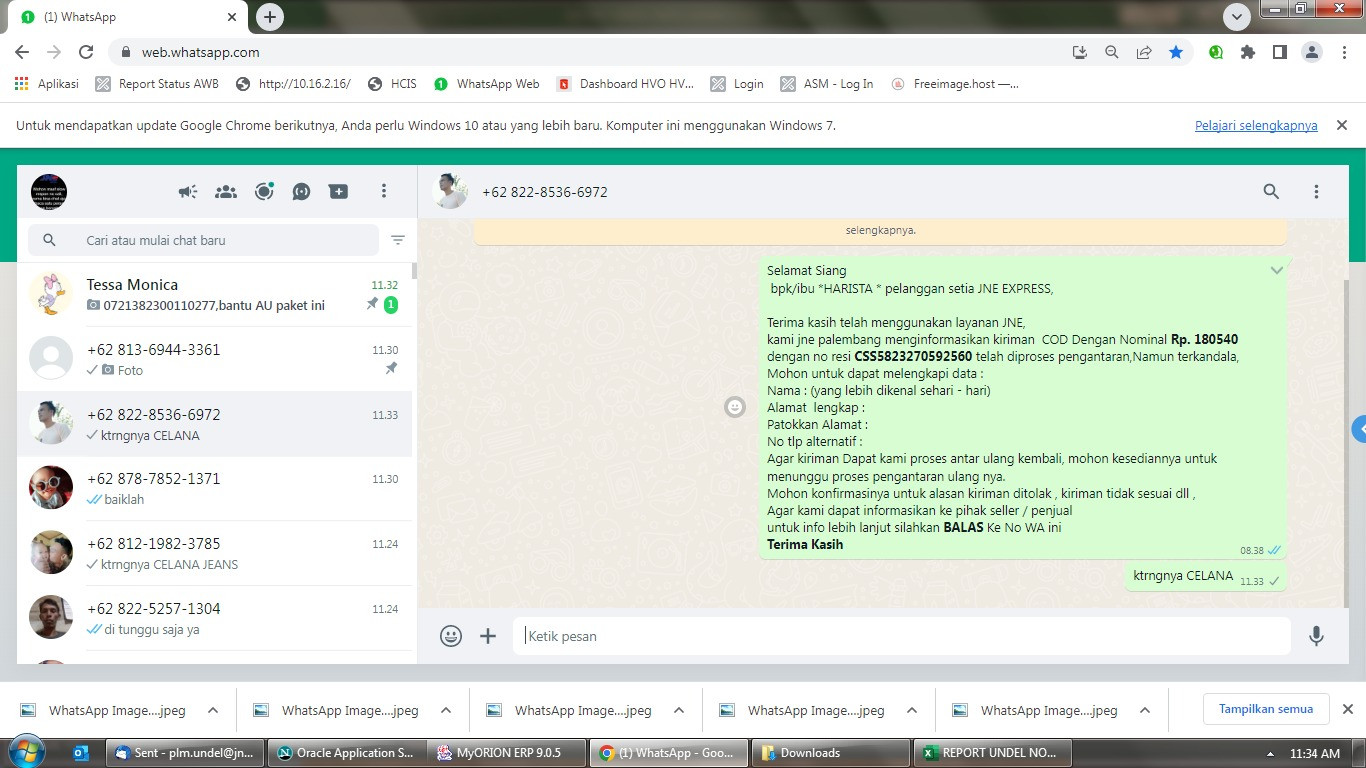Click the Pelajari selengkapnya link
This screenshot has height=768, width=1366.
1256,126
